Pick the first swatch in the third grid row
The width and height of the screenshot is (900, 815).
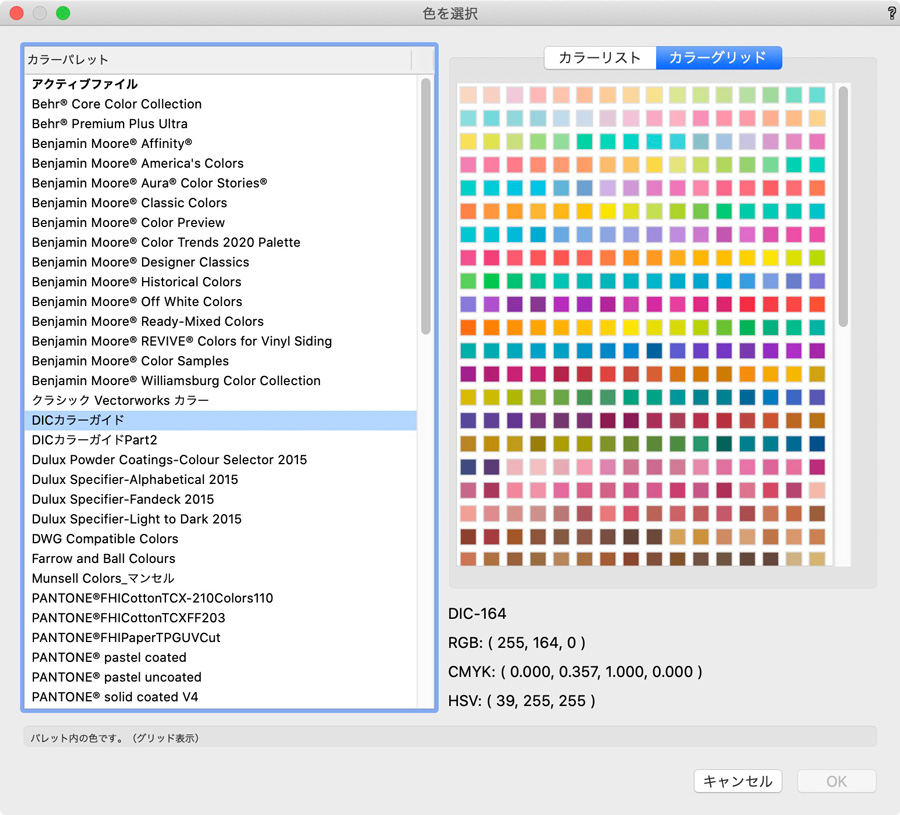tap(468, 142)
